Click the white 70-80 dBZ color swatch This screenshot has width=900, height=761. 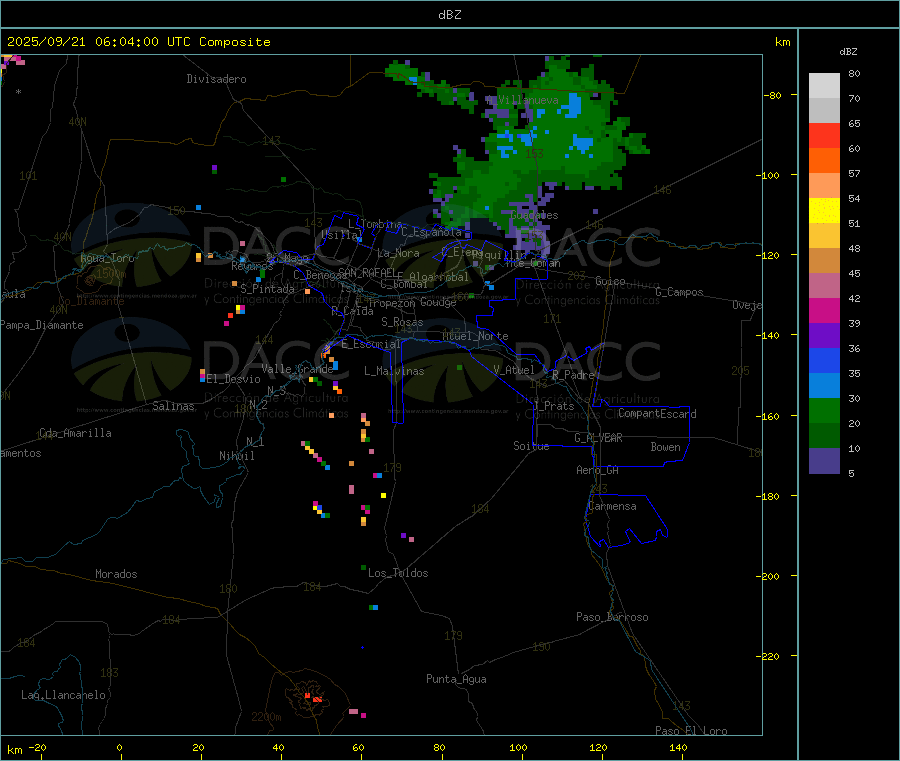[824, 86]
